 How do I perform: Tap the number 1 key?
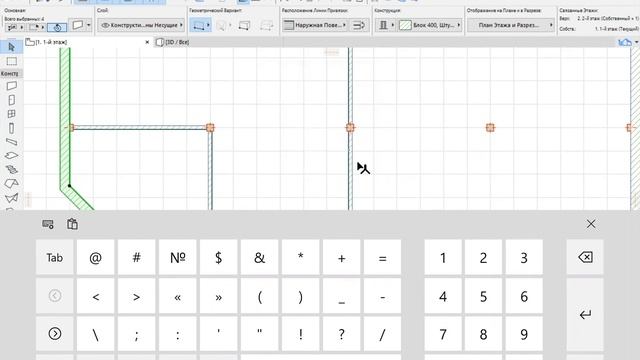[443, 258]
